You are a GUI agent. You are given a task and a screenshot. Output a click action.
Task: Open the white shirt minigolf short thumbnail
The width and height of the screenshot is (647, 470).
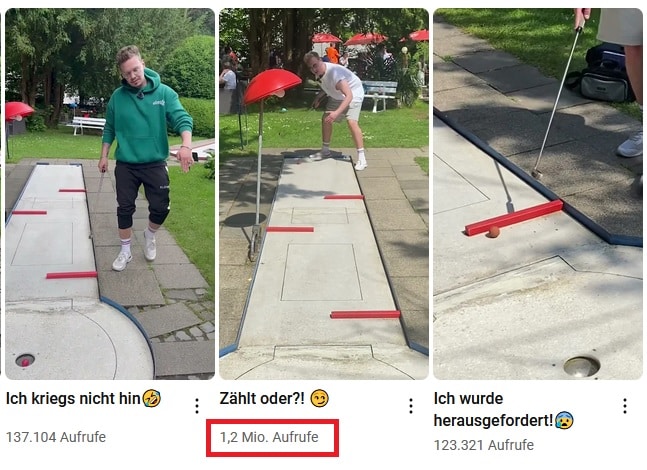[x=324, y=194]
